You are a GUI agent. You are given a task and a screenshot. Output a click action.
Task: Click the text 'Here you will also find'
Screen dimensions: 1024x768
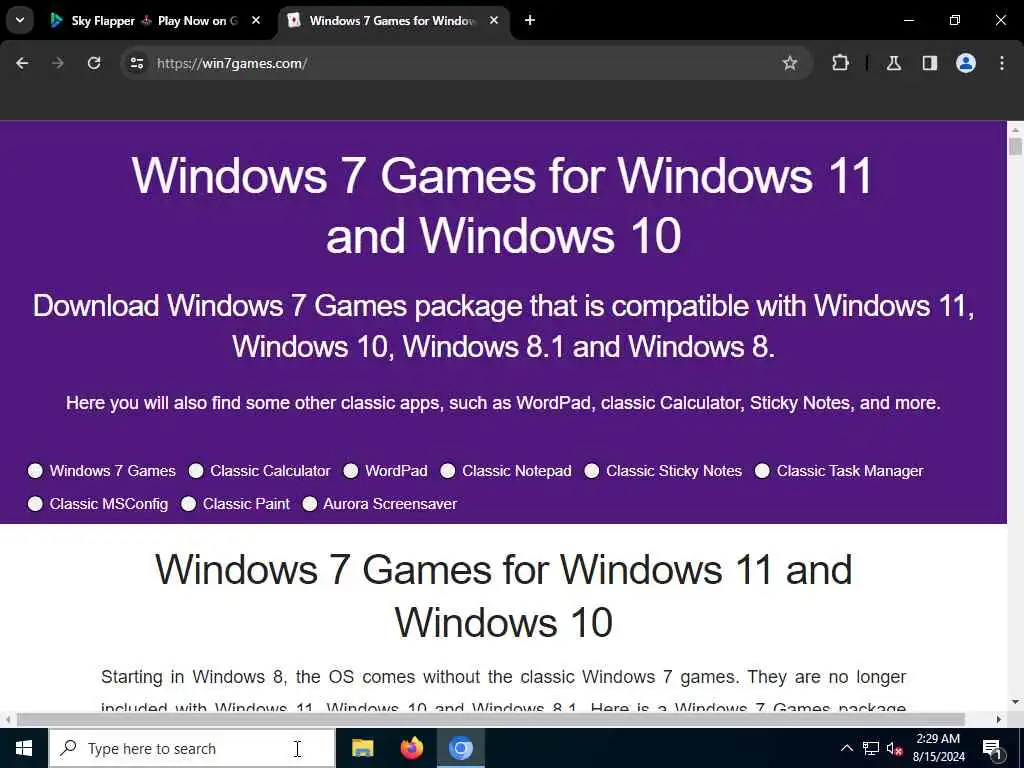153,403
